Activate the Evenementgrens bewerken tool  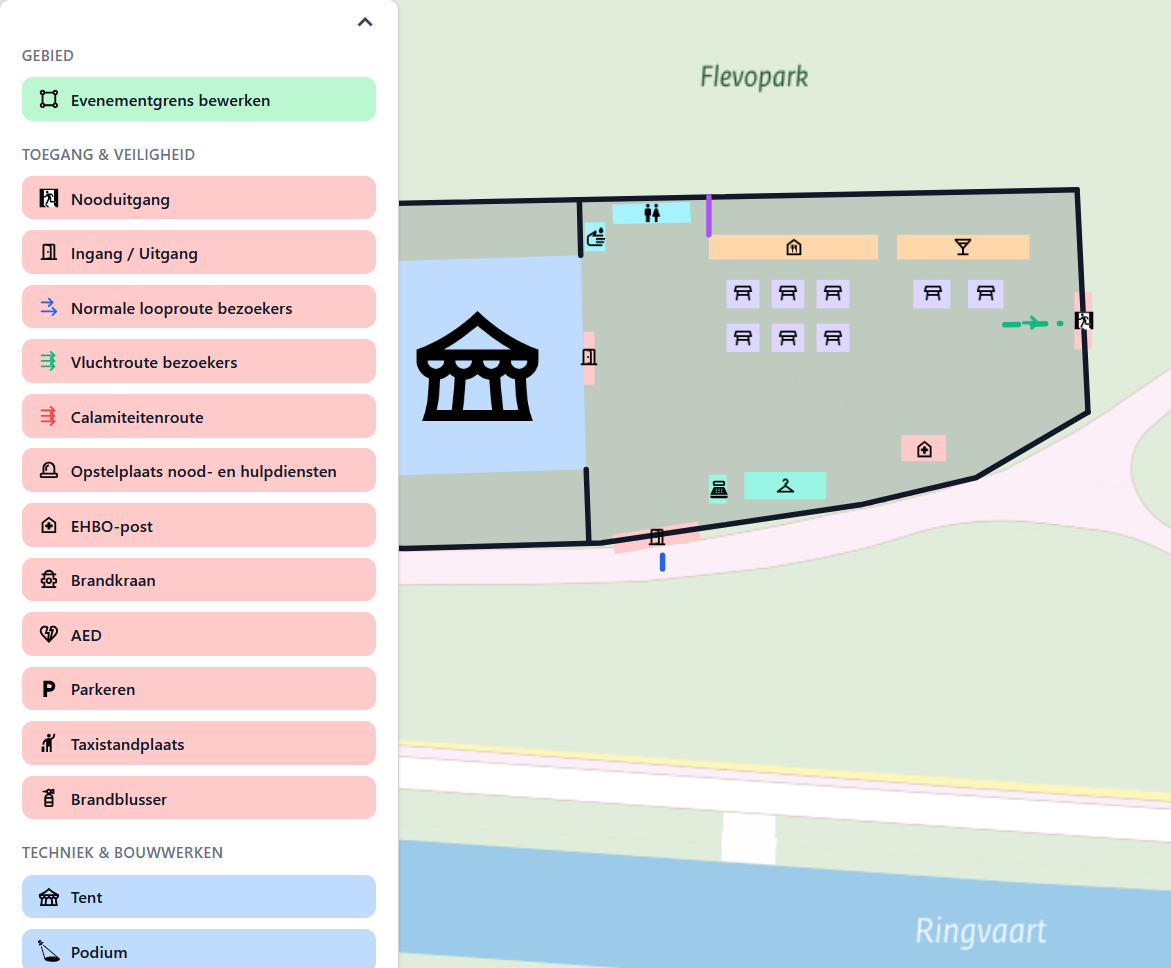[x=198, y=99]
